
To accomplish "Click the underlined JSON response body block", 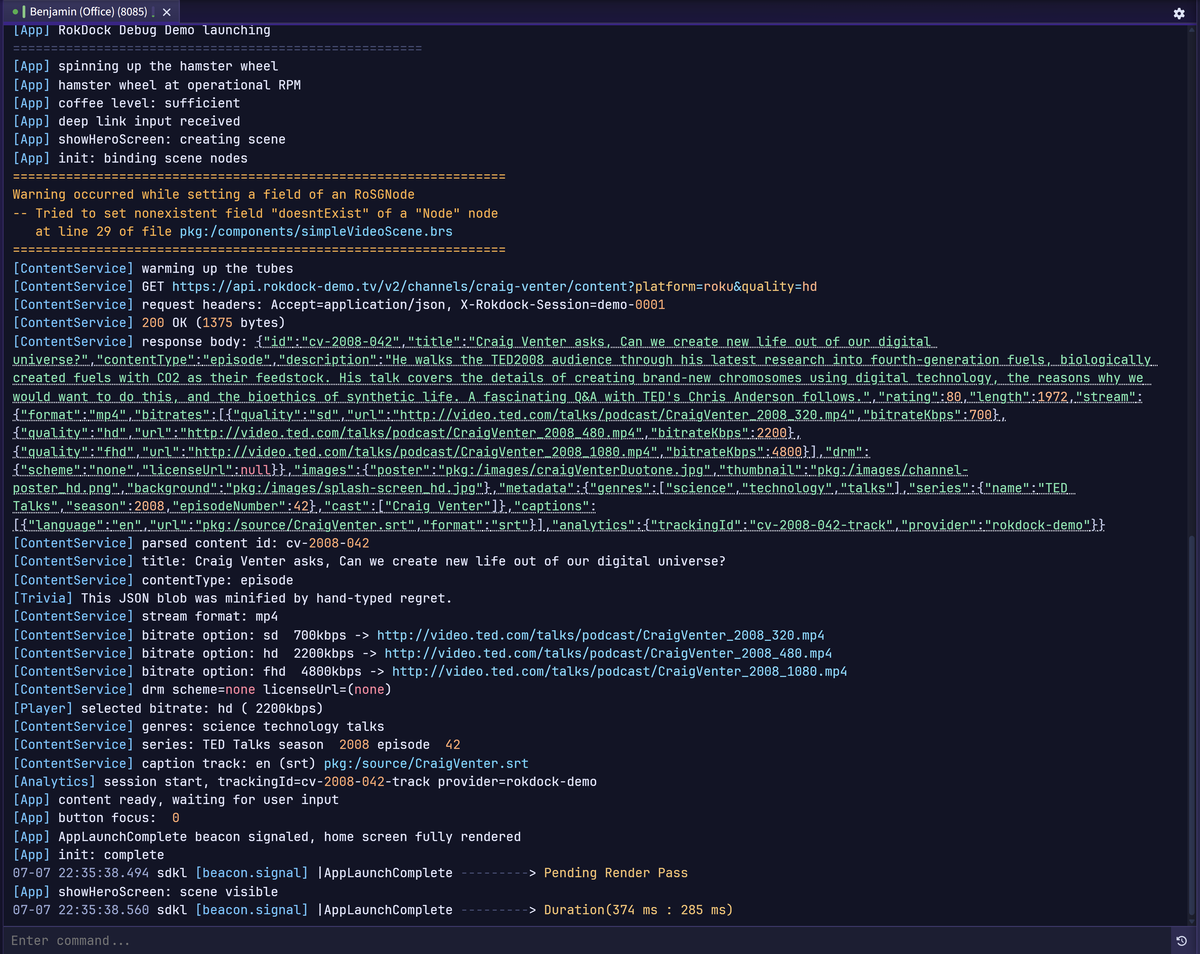I will [585, 433].
